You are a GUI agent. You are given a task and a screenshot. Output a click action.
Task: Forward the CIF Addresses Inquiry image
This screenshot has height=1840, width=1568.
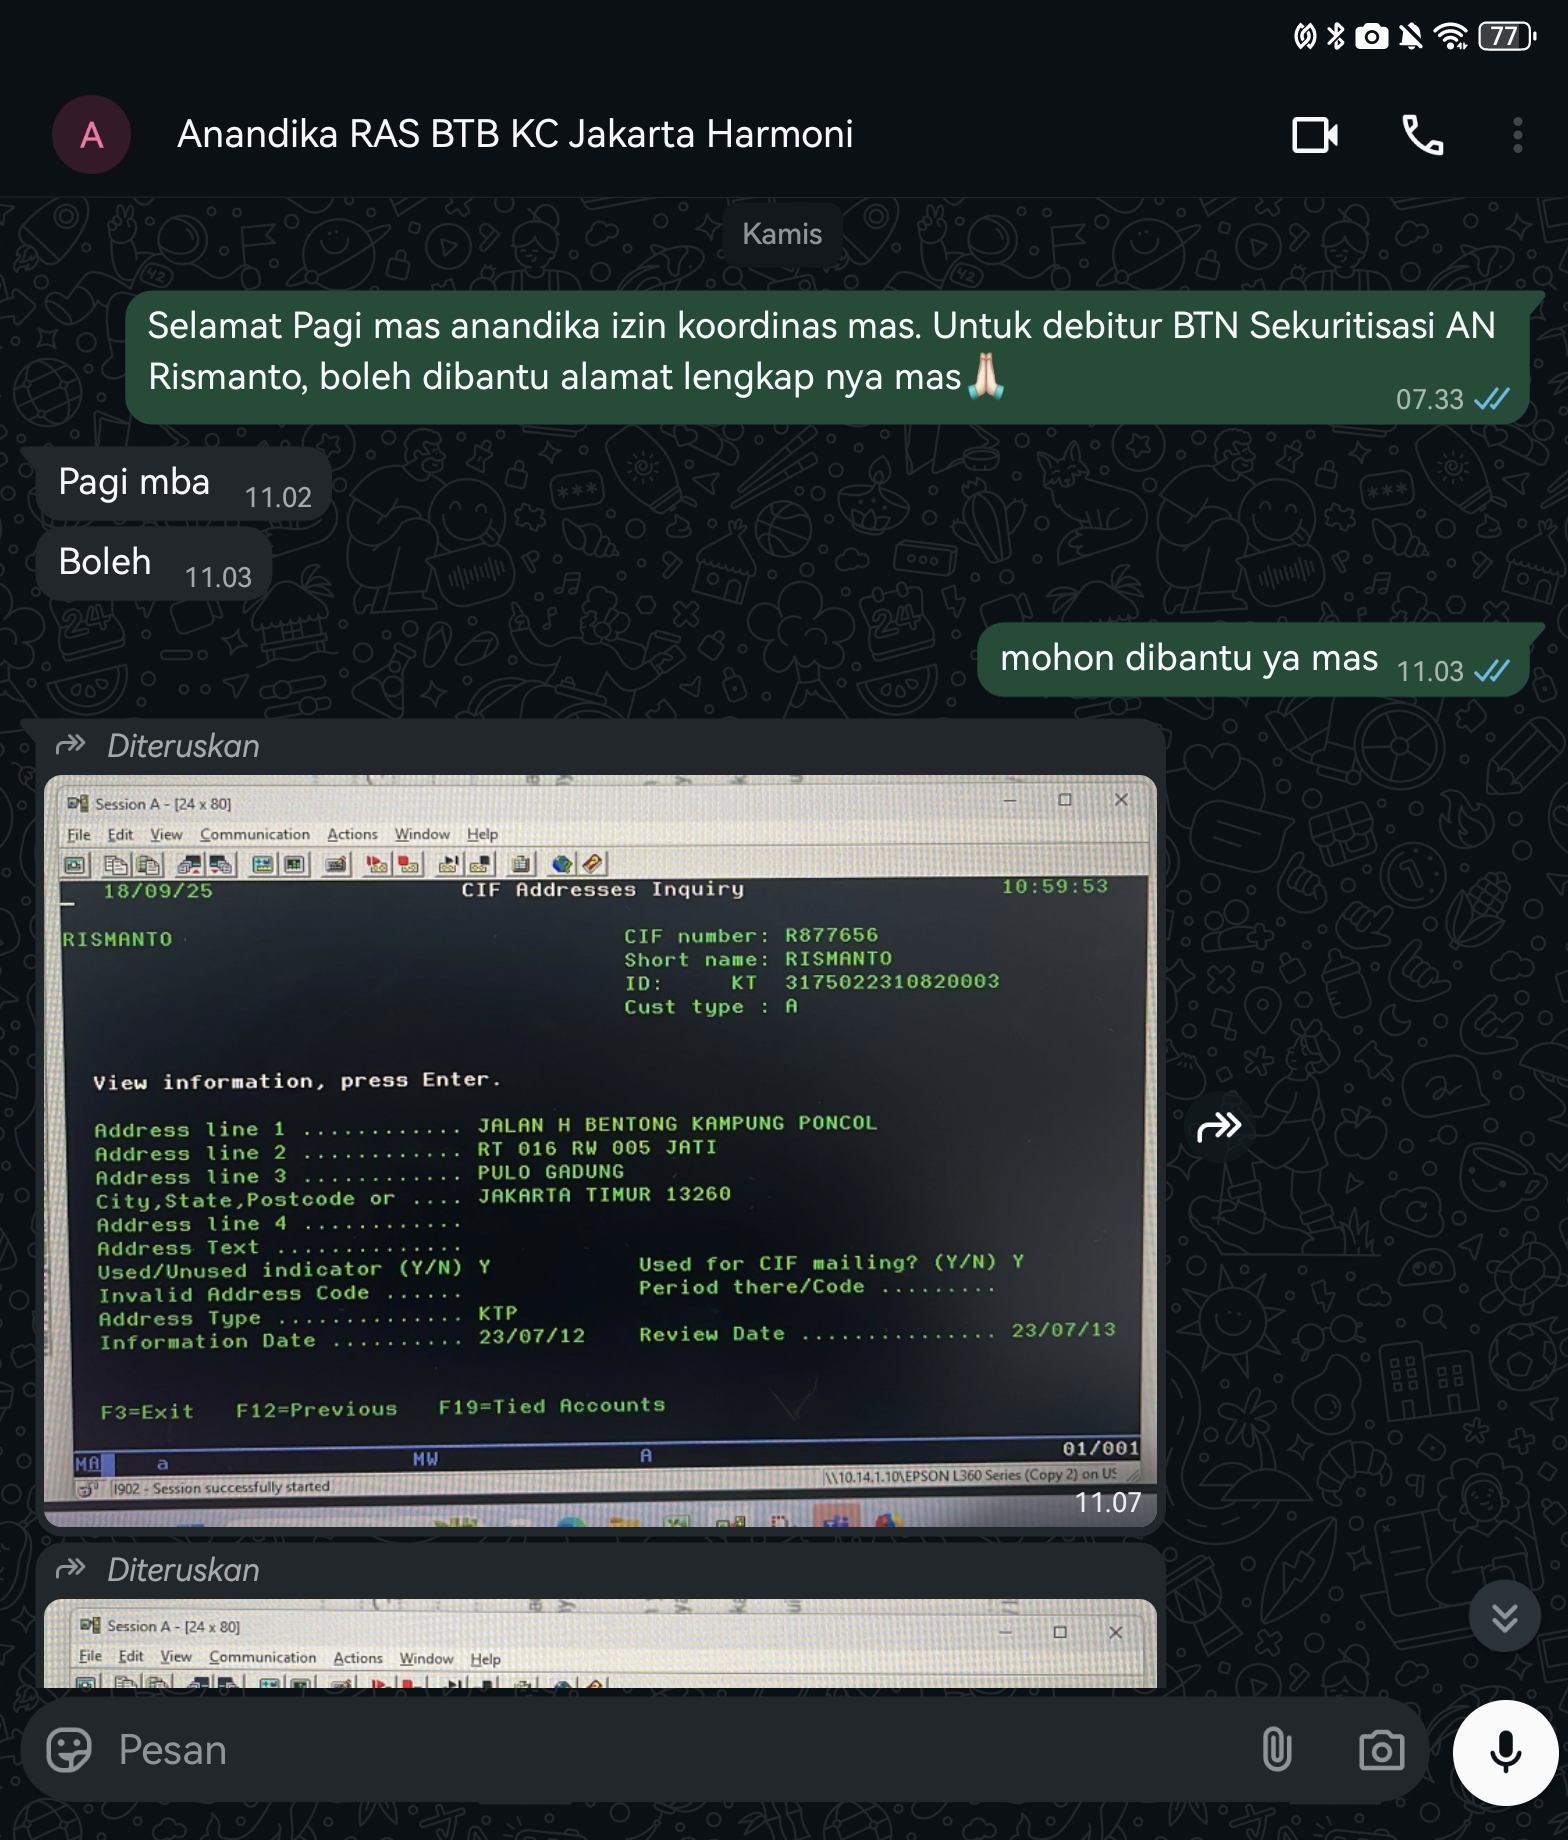coord(1219,1127)
